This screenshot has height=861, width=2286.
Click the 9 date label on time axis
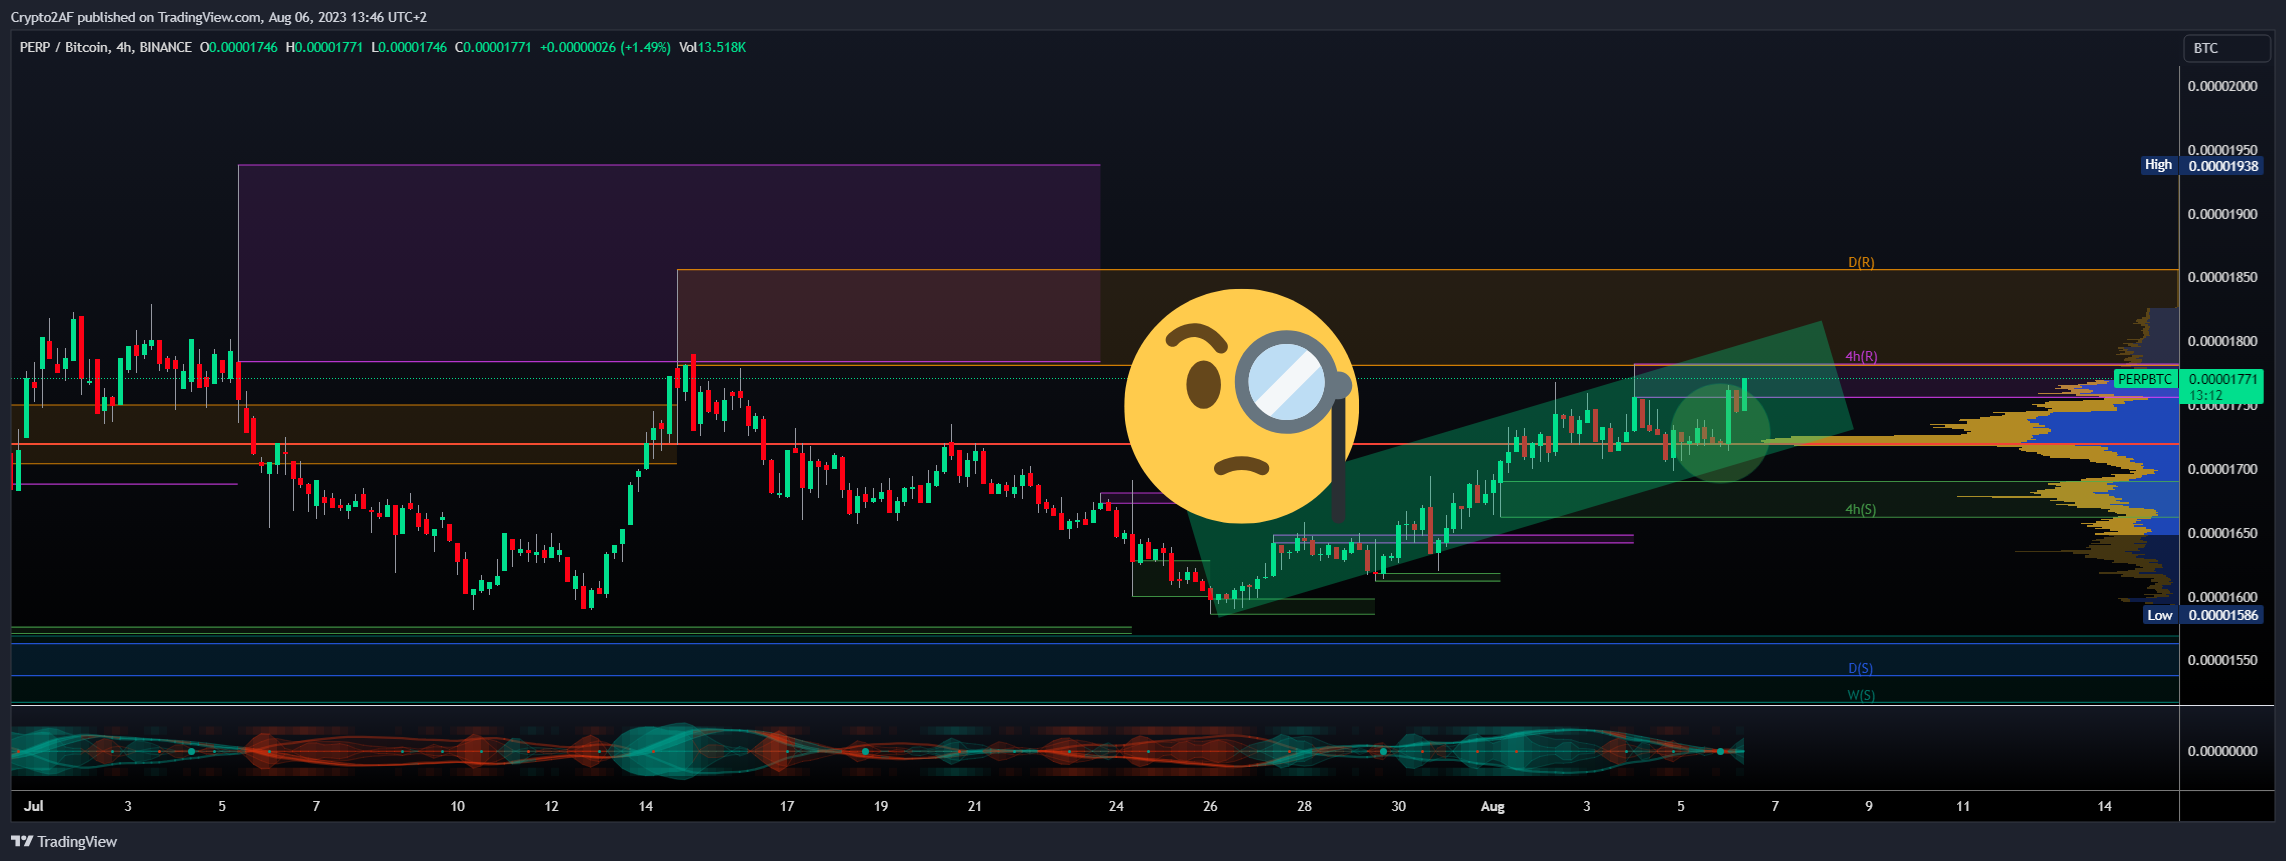[x=1869, y=806]
